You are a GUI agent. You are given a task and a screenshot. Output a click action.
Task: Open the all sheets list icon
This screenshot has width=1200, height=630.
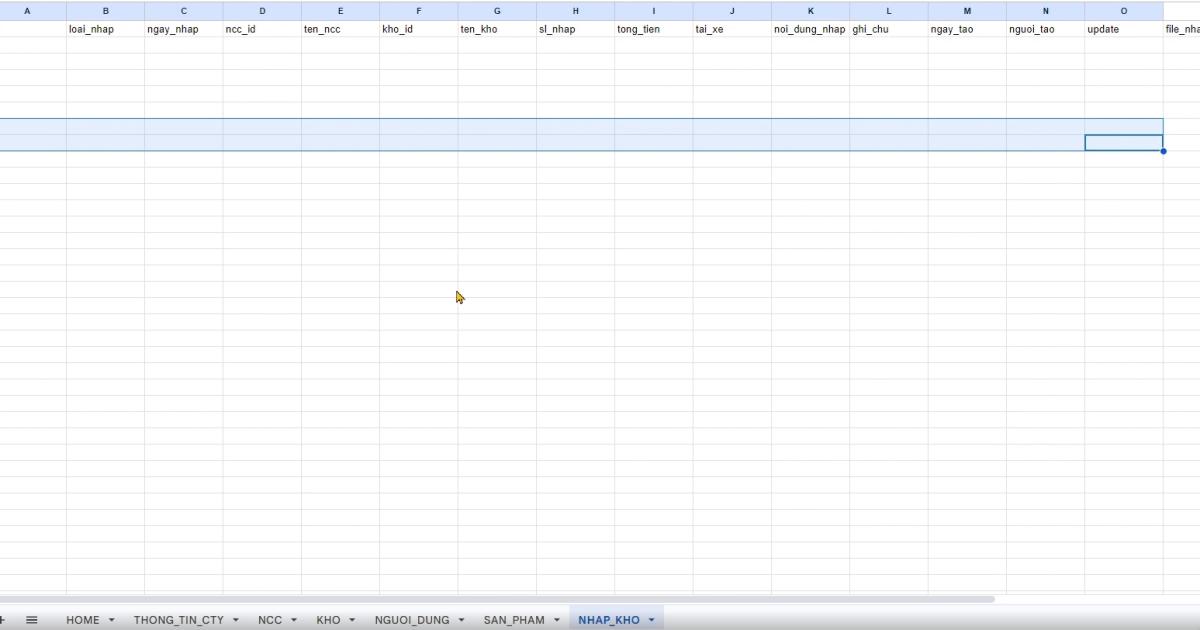pyautogui.click(x=31, y=620)
